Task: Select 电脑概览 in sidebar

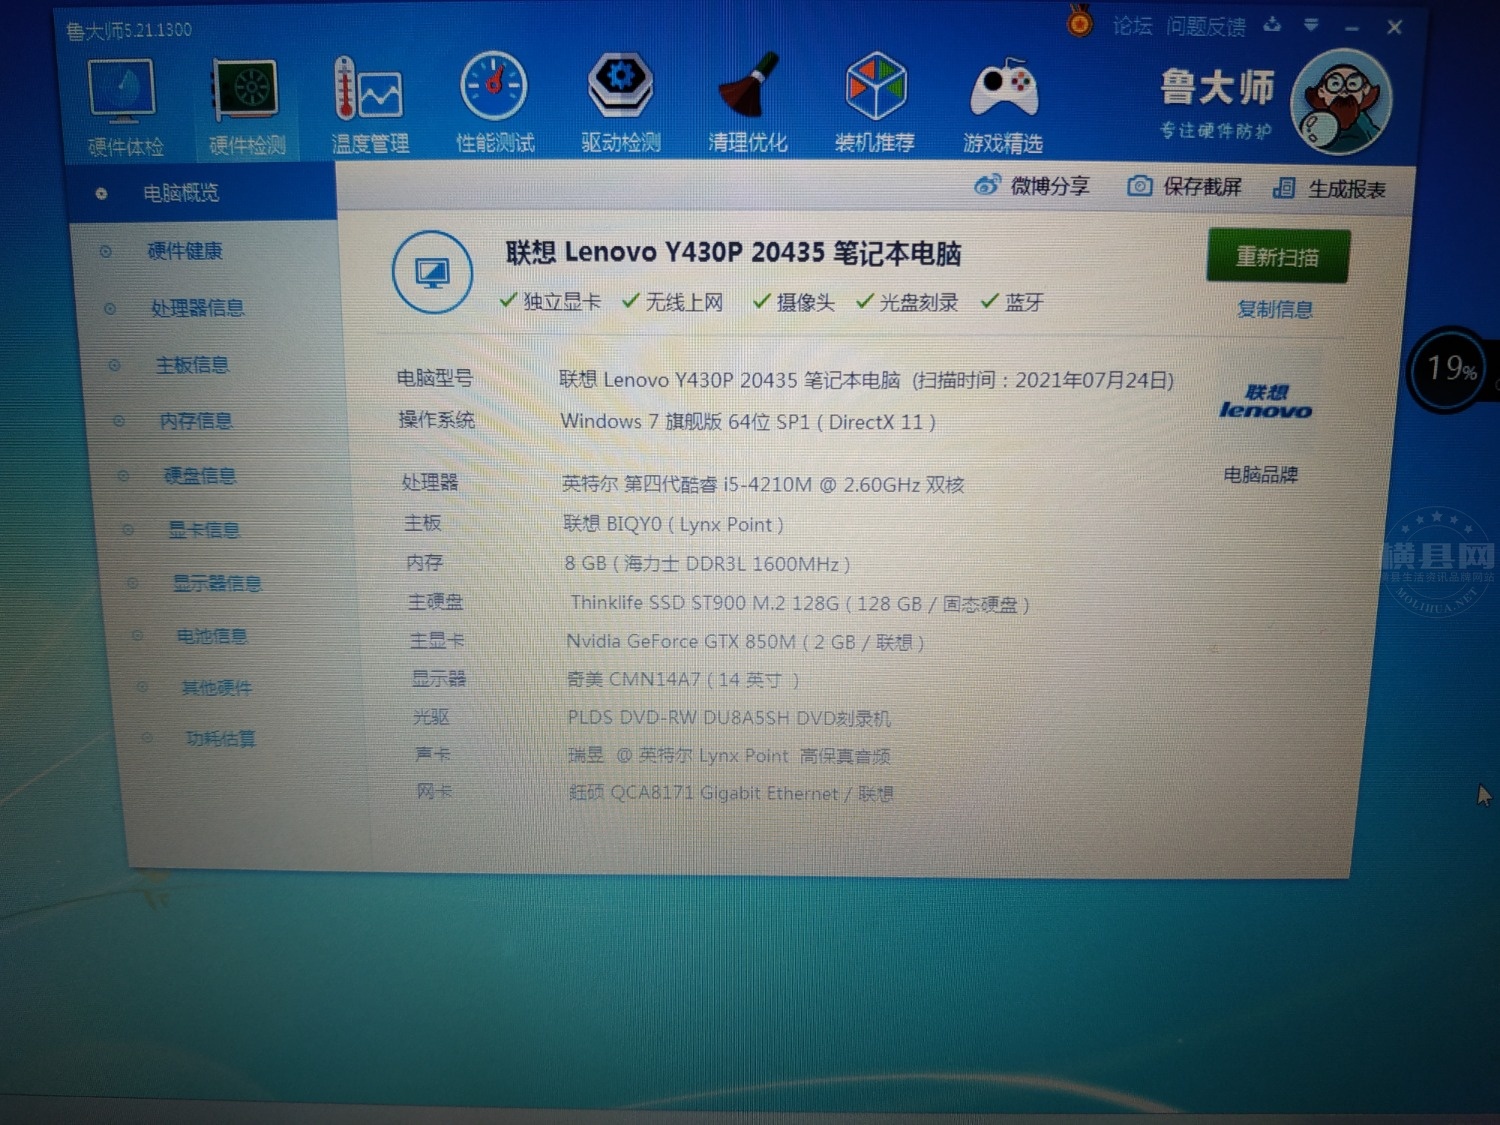Action: click(x=201, y=193)
